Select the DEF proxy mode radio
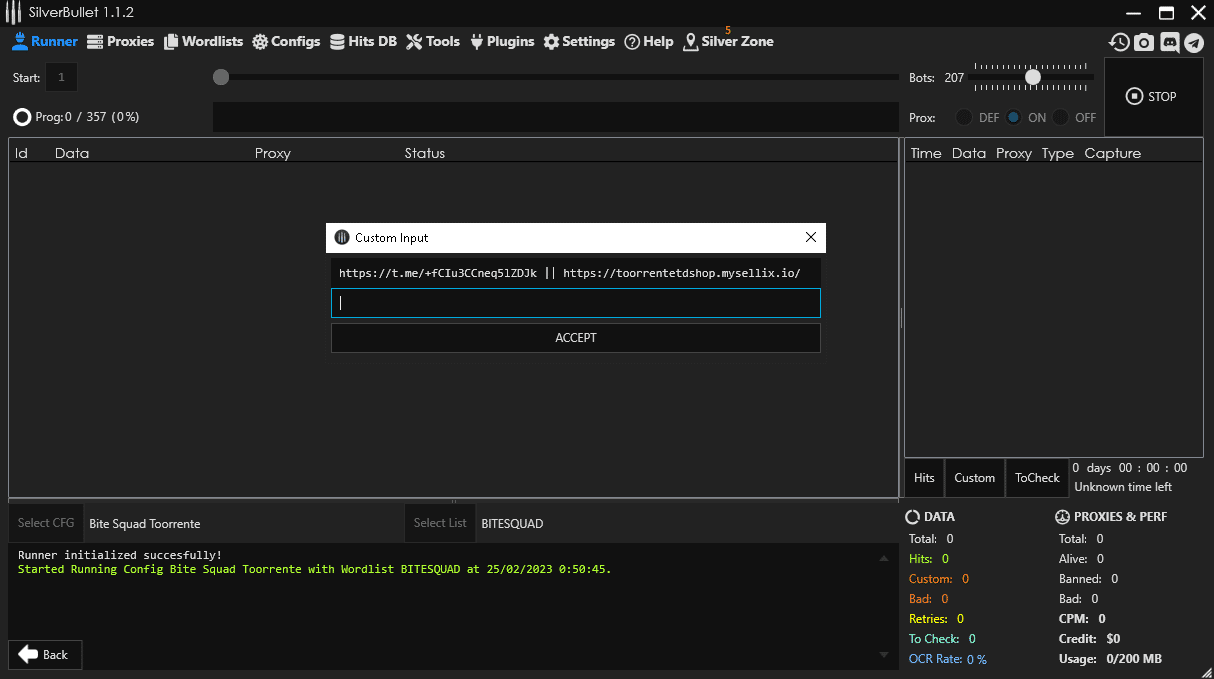This screenshot has height=679, width=1214. pyautogui.click(x=964, y=117)
